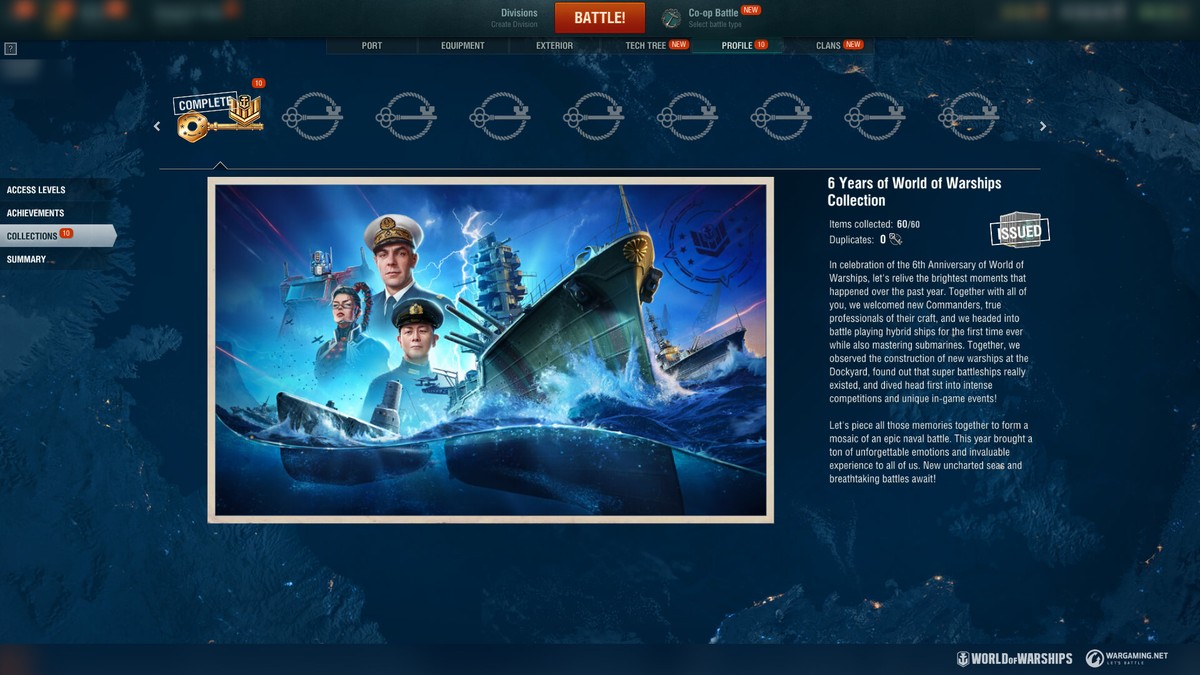Open Achievements in sidebar
Screen dimensions: 1200x675
coord(56,213)
